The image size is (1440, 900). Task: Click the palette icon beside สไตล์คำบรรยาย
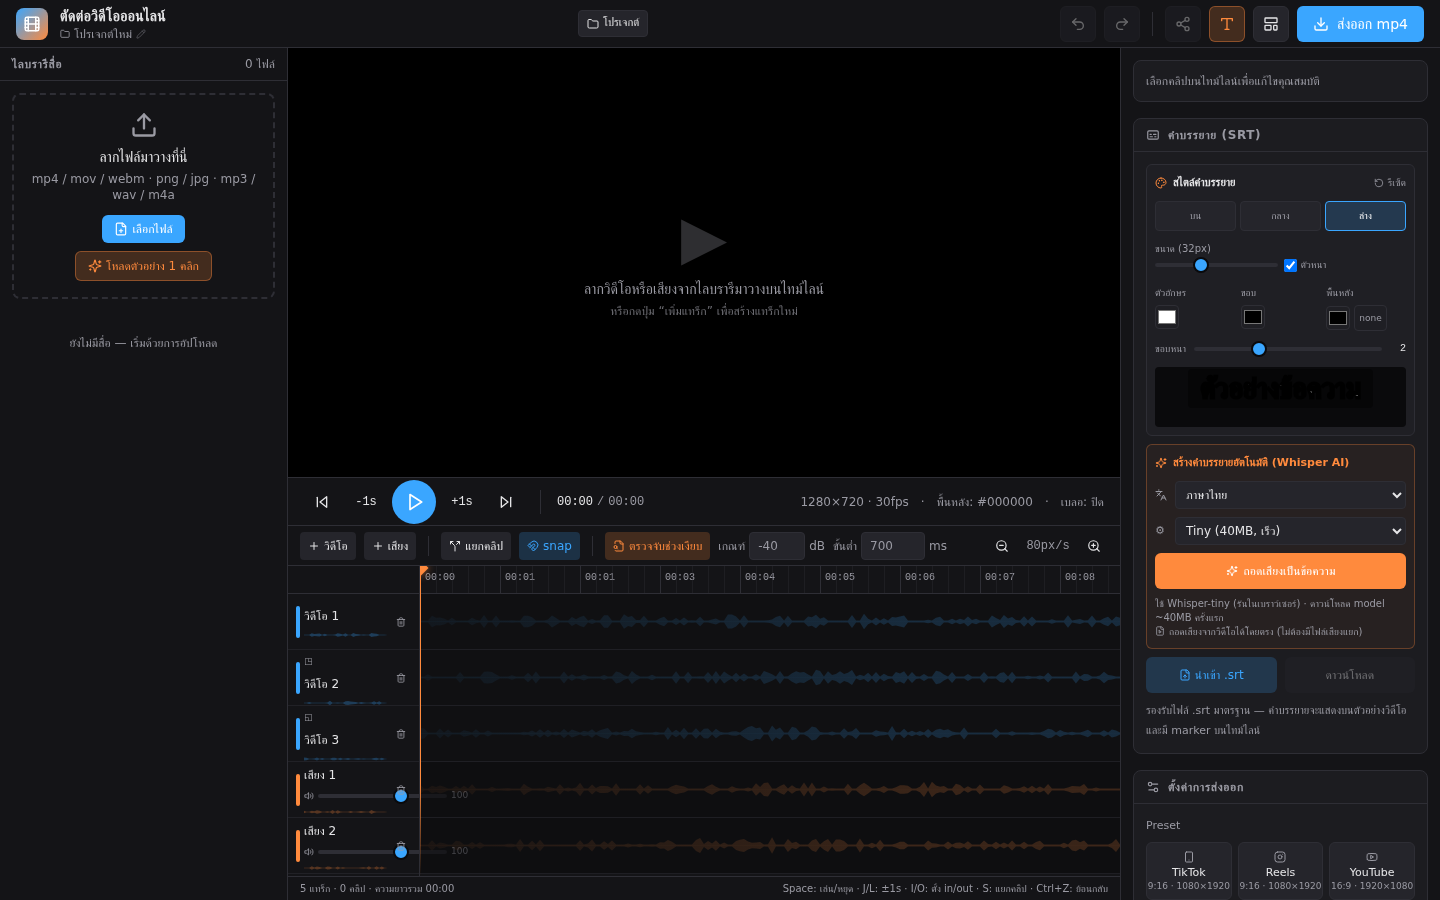click(x=1161, y=183)
